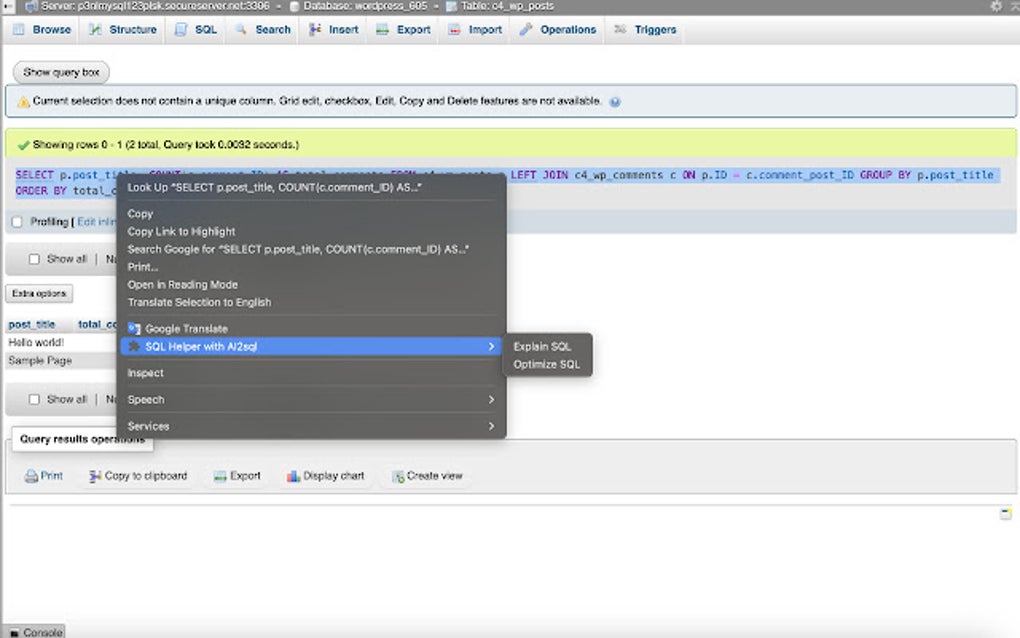Click the Print icon under query results operations
Viewport: 1020px width, 638px height.
coord(43,476)
